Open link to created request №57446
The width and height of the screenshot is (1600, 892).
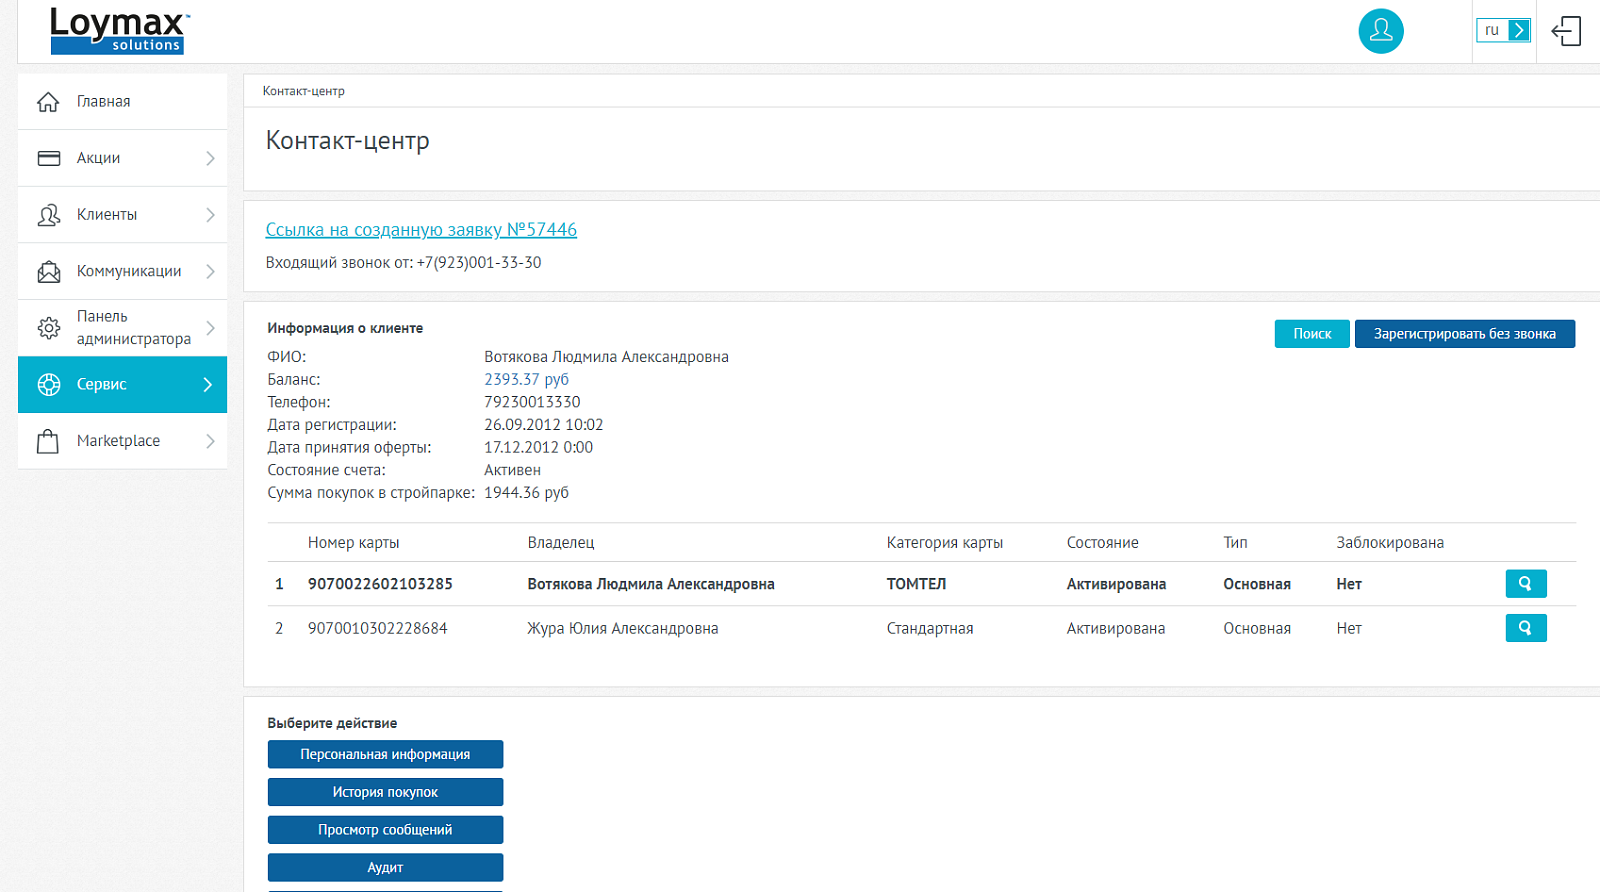421,230
